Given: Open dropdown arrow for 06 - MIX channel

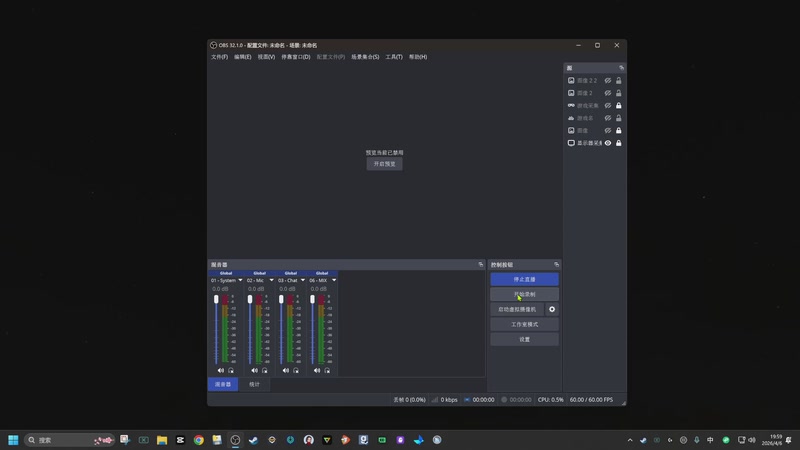Looking at the screenshot, I should click(x=334, y=280).
